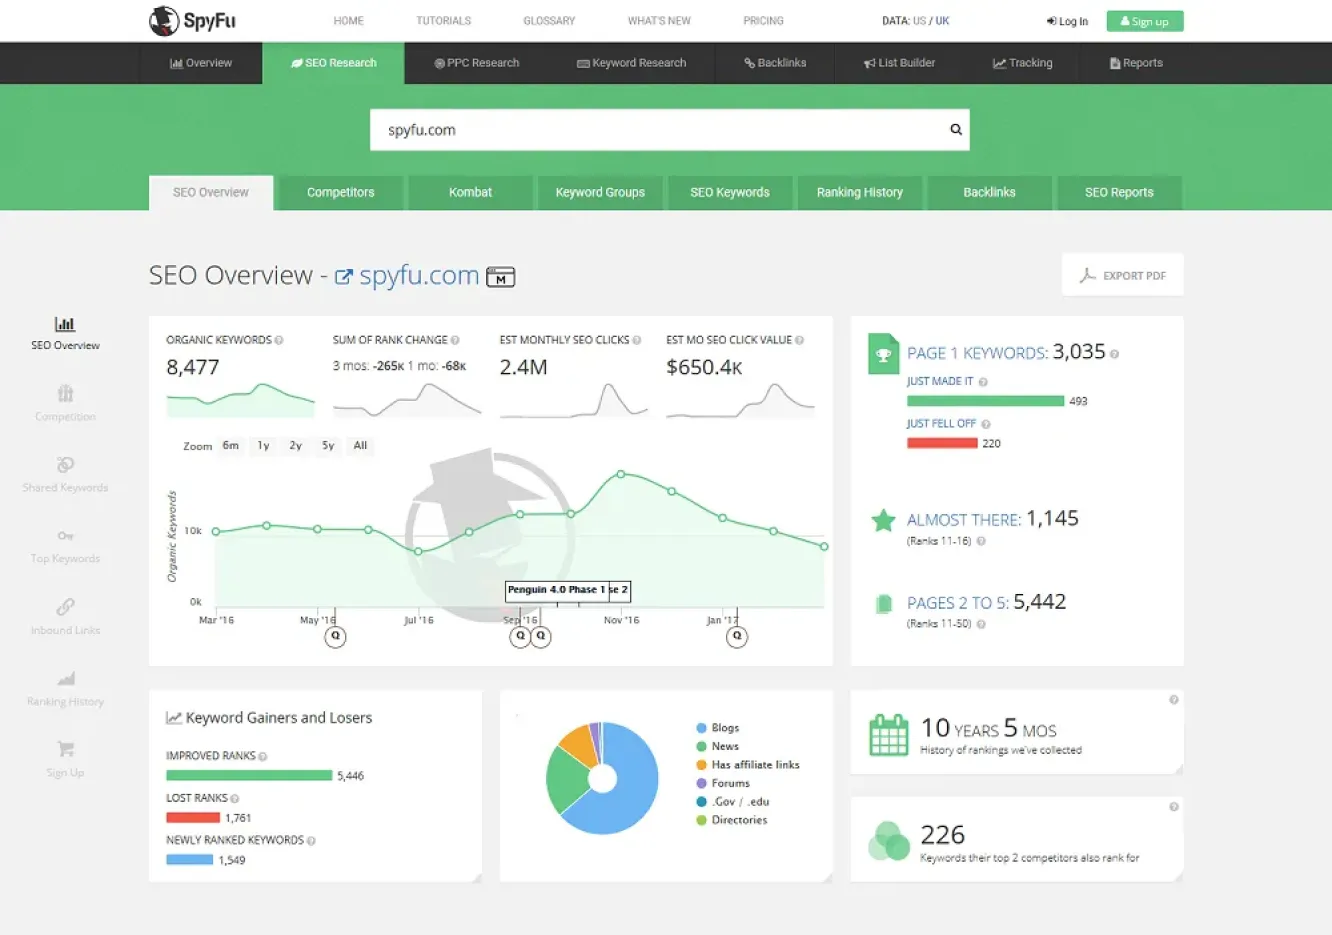
Task: Click the Export PDF button
Action: 1122,274
